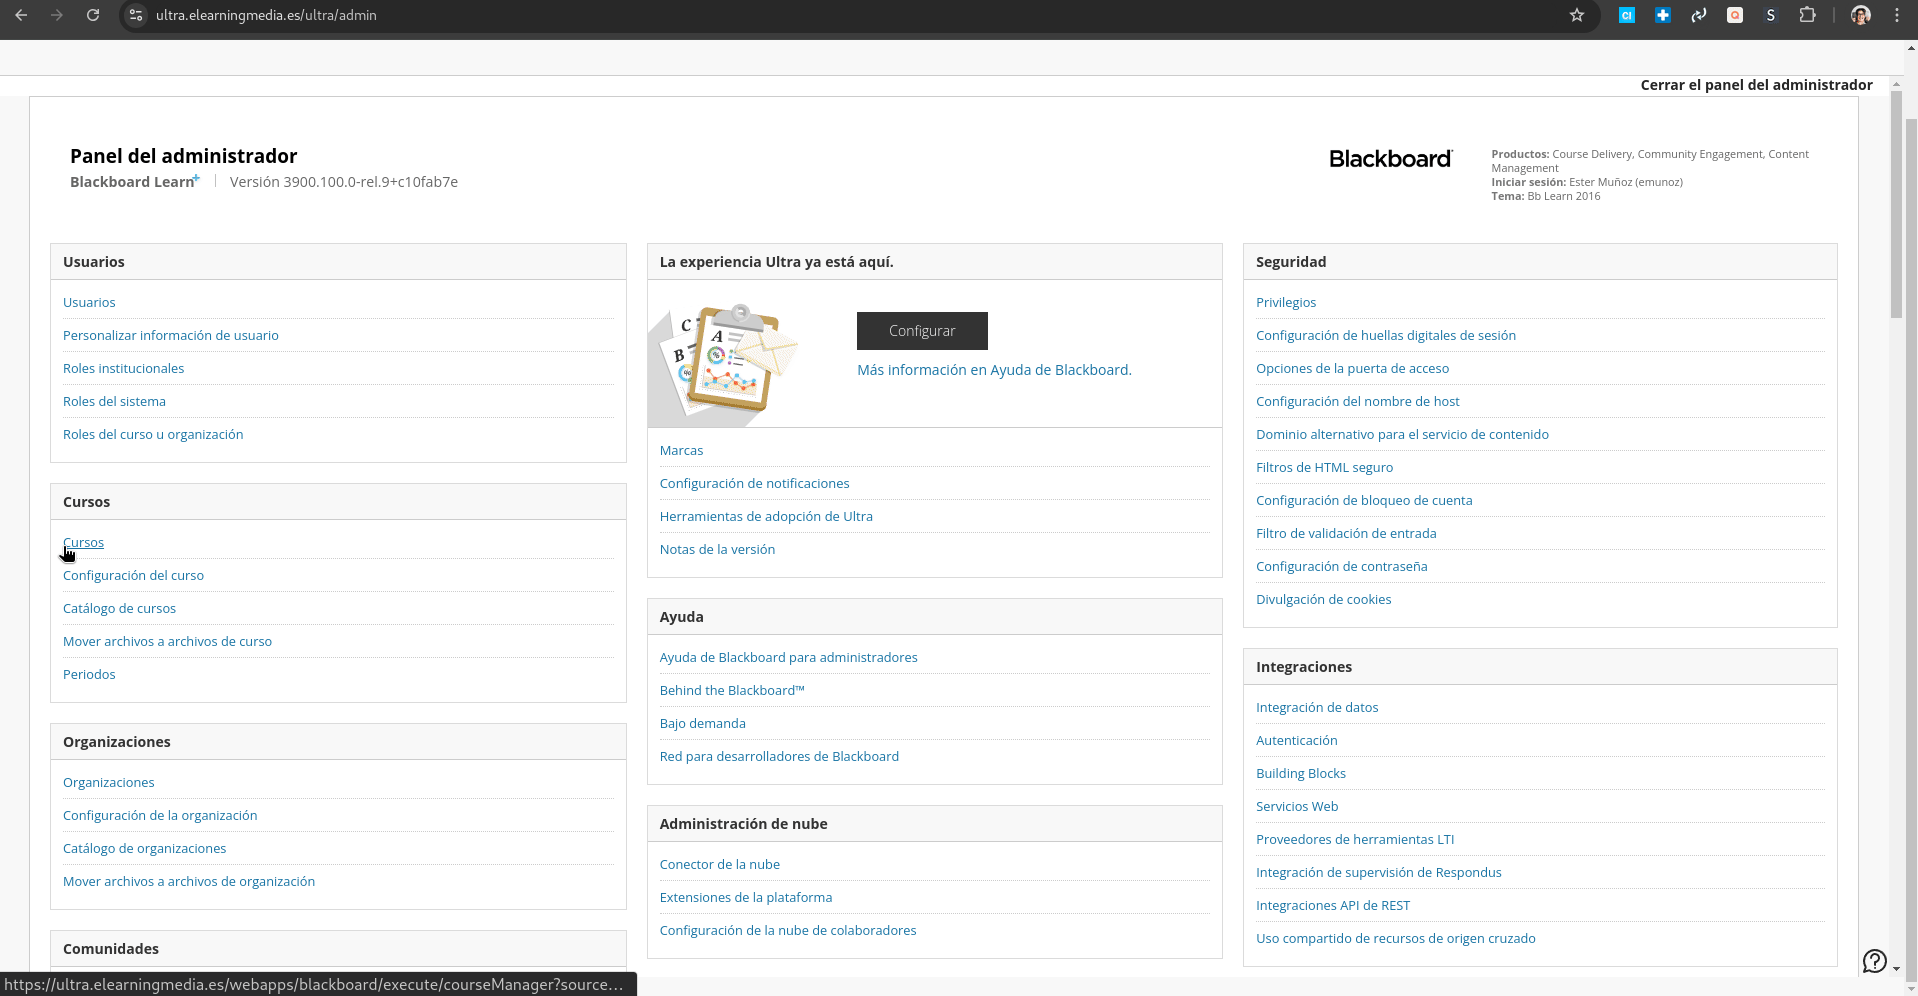
Task: Open Privilegios under Seguridad
Action: 1285,302
